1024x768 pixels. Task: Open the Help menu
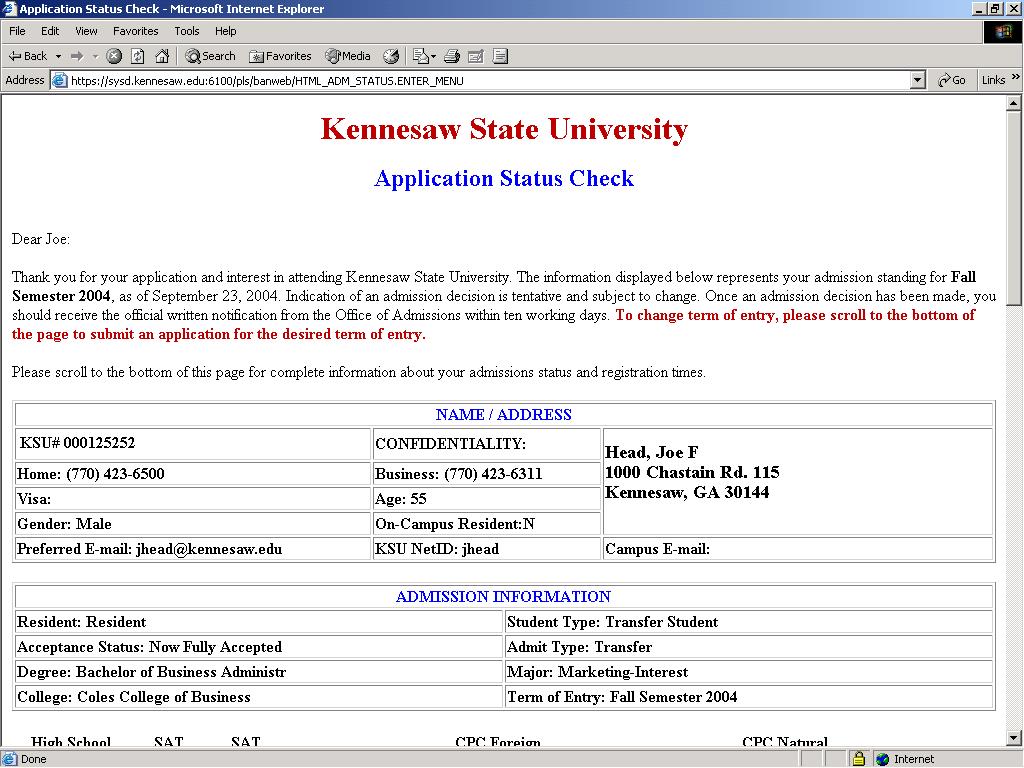pos(225,31)
